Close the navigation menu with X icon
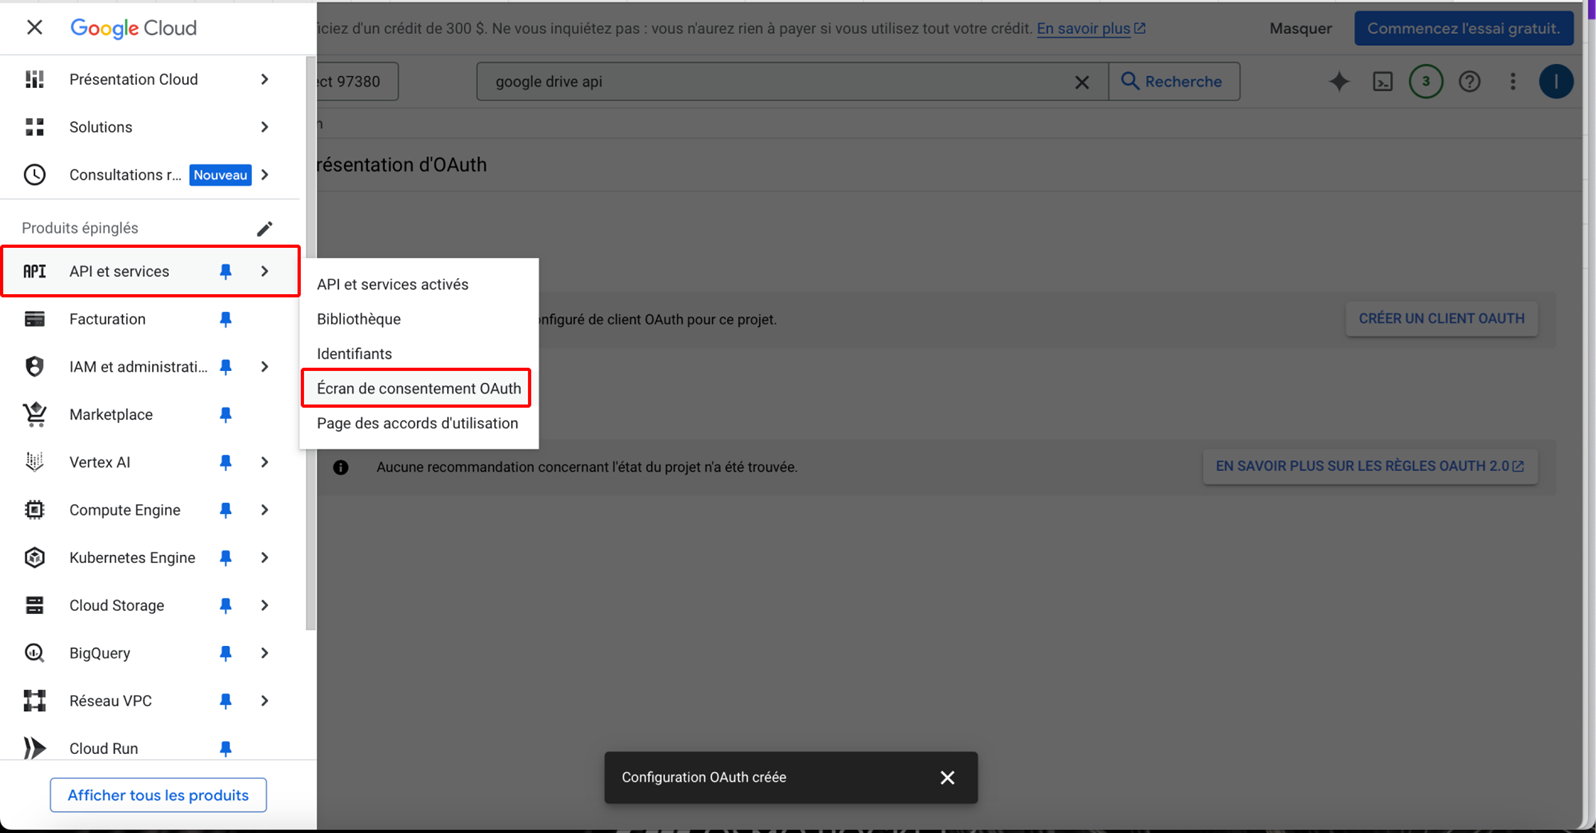Screen dimensions: 1596x833 35,28
